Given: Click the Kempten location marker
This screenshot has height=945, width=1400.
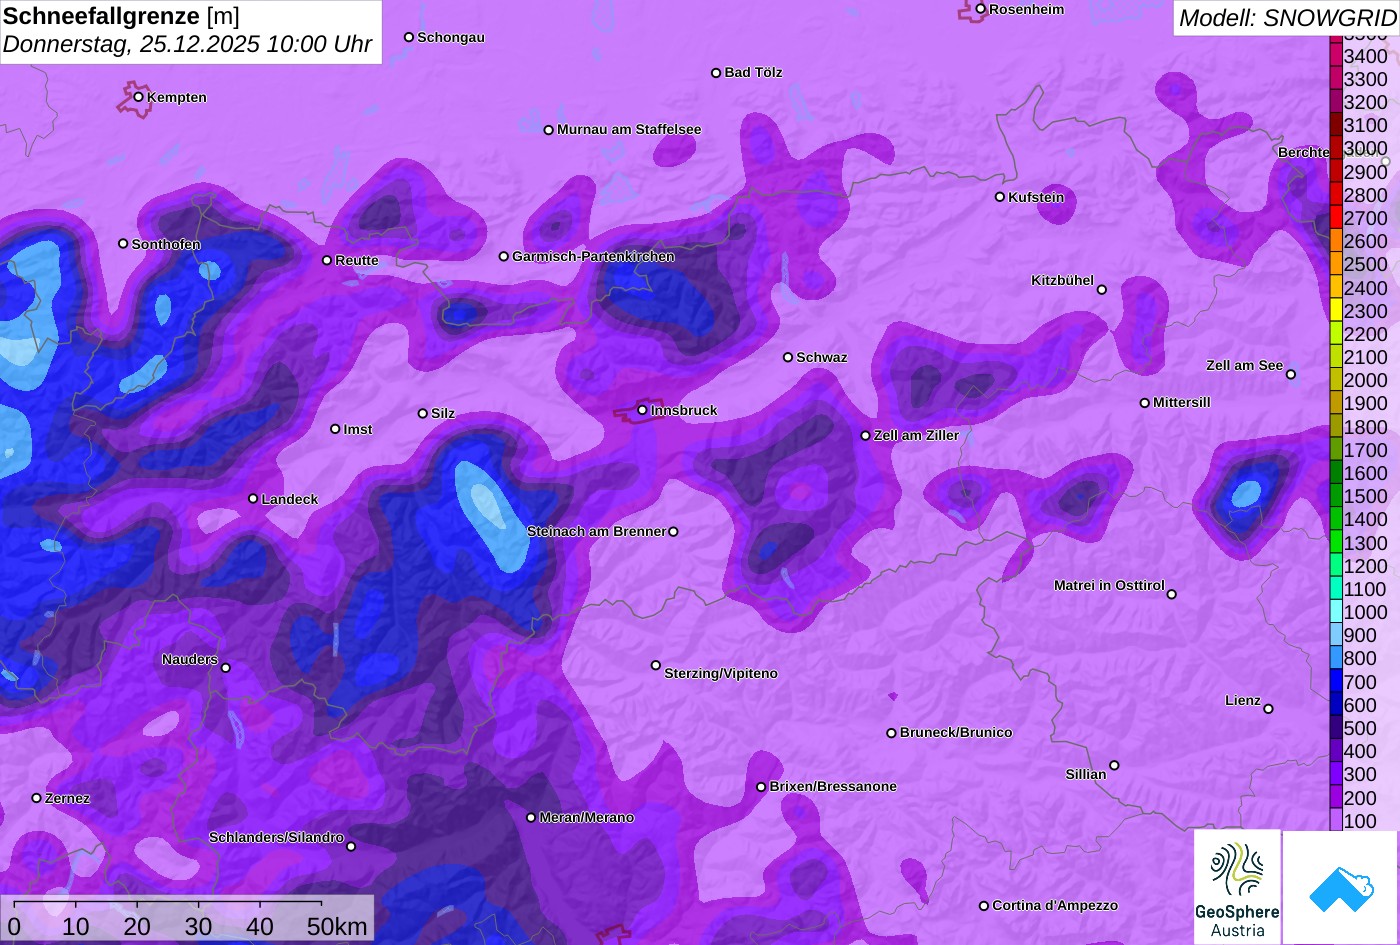Looking at the screenshot, I should [139, 97].
